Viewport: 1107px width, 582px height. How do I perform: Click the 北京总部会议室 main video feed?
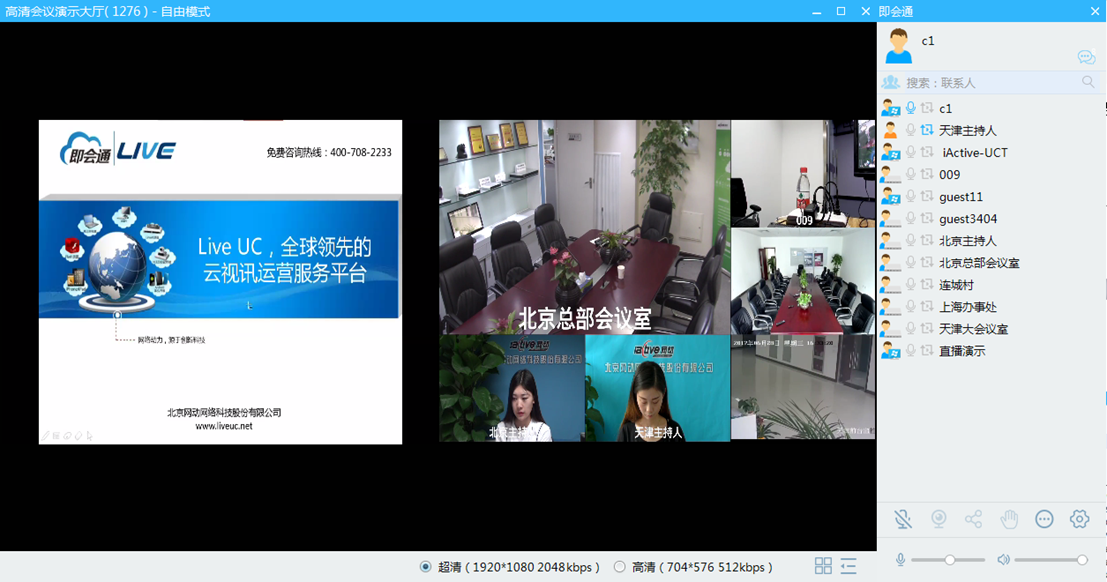pos(585,227)
